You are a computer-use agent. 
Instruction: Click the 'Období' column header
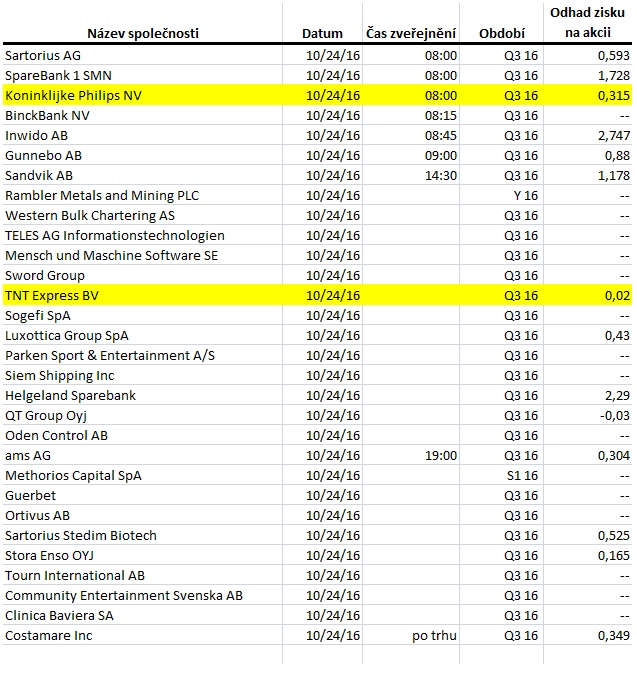pyautogui.click(x=502, y=34)
